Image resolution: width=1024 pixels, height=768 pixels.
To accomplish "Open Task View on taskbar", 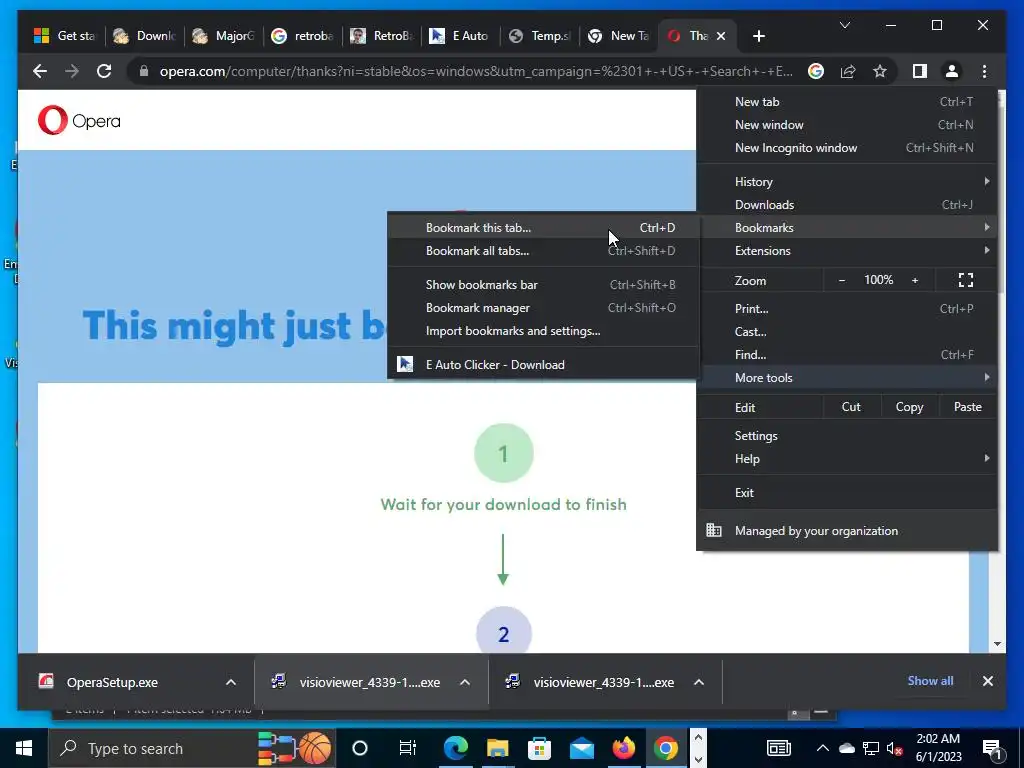I will tap(408, 748).
